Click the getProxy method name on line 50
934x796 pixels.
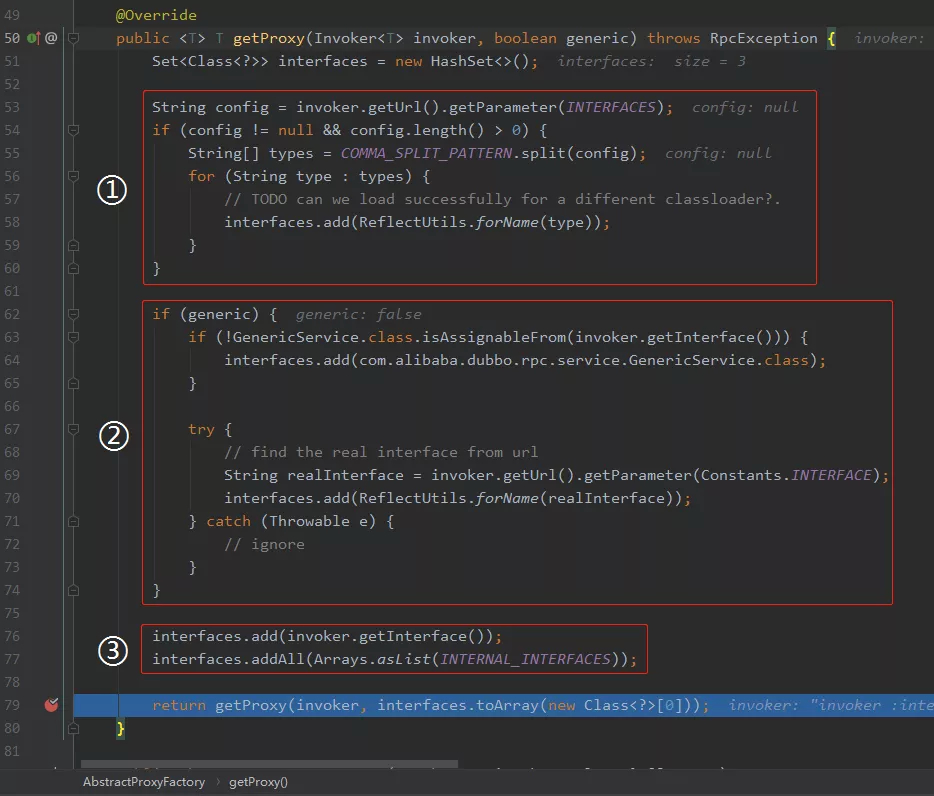pyautogui.click(x=269, y=38)
